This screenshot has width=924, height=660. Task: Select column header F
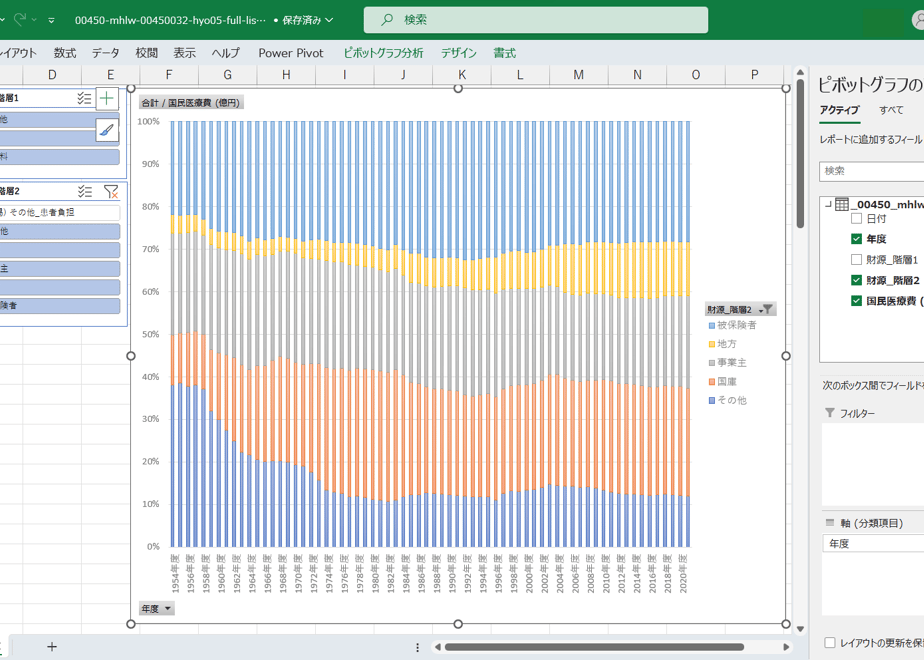(169, 75)
